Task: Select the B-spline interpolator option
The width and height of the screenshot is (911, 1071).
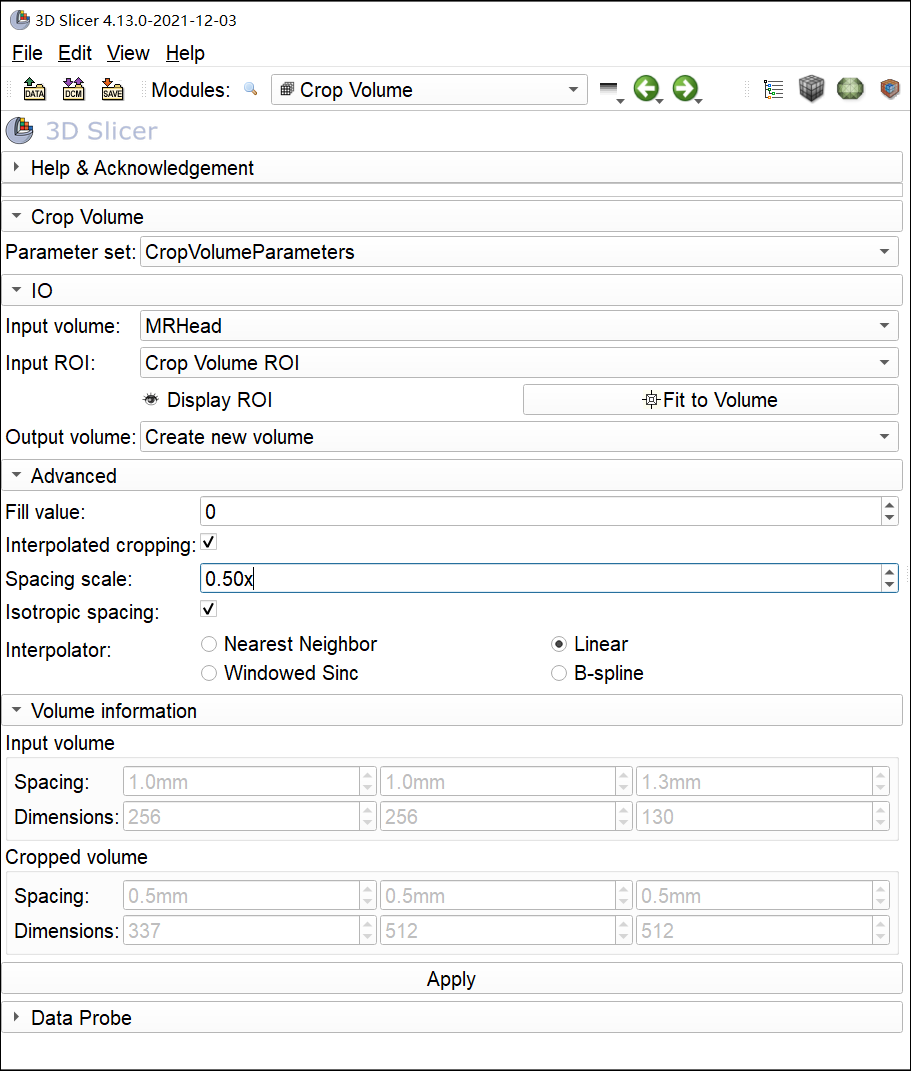Action: coord(560,673)
